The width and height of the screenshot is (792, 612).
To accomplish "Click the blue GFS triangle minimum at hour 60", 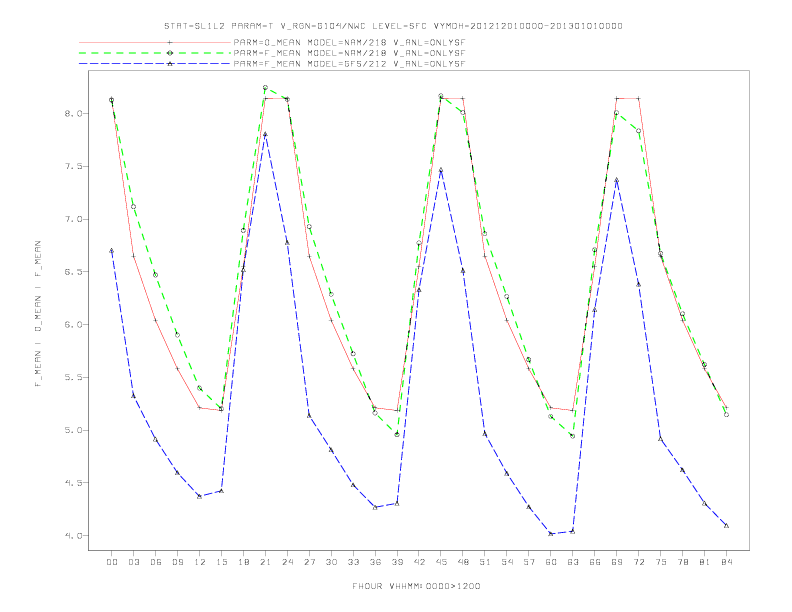I will click(551, 533).
